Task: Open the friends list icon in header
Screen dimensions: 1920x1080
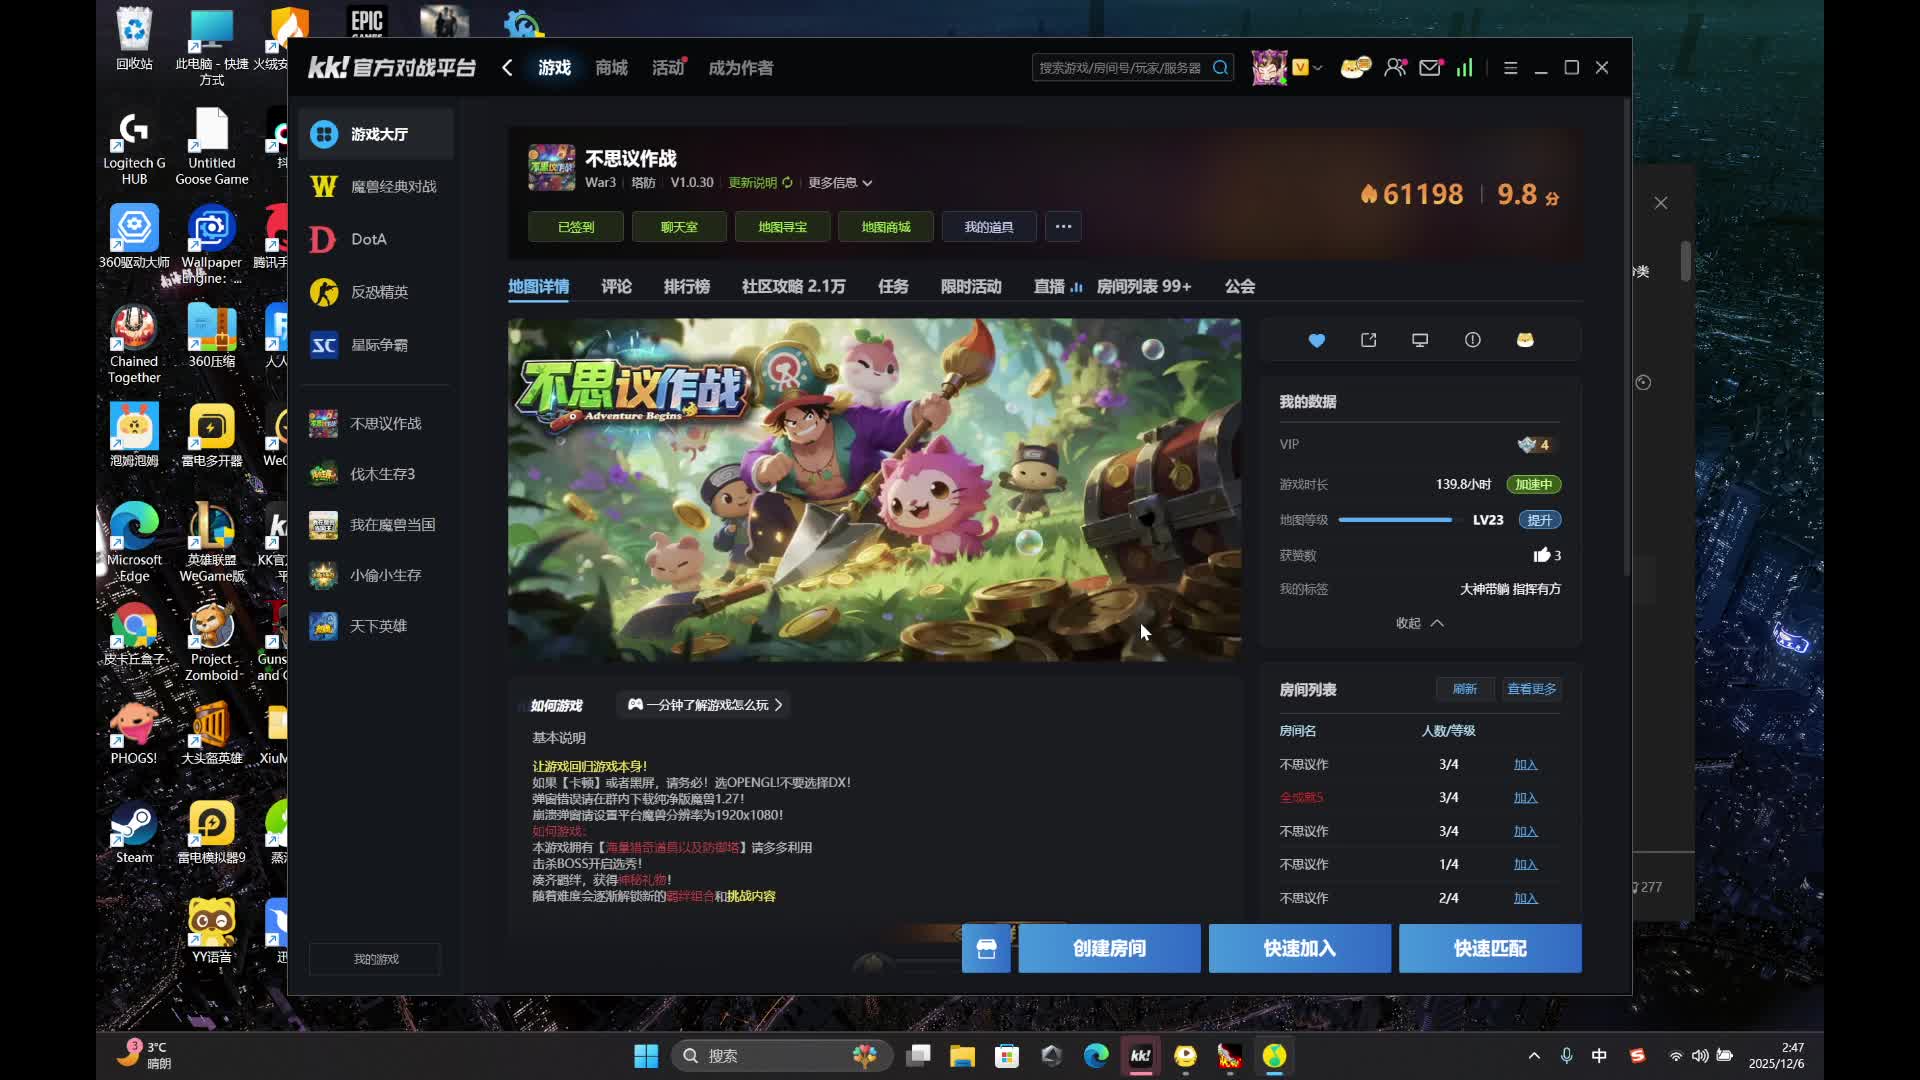Action: coord(1395,68)
